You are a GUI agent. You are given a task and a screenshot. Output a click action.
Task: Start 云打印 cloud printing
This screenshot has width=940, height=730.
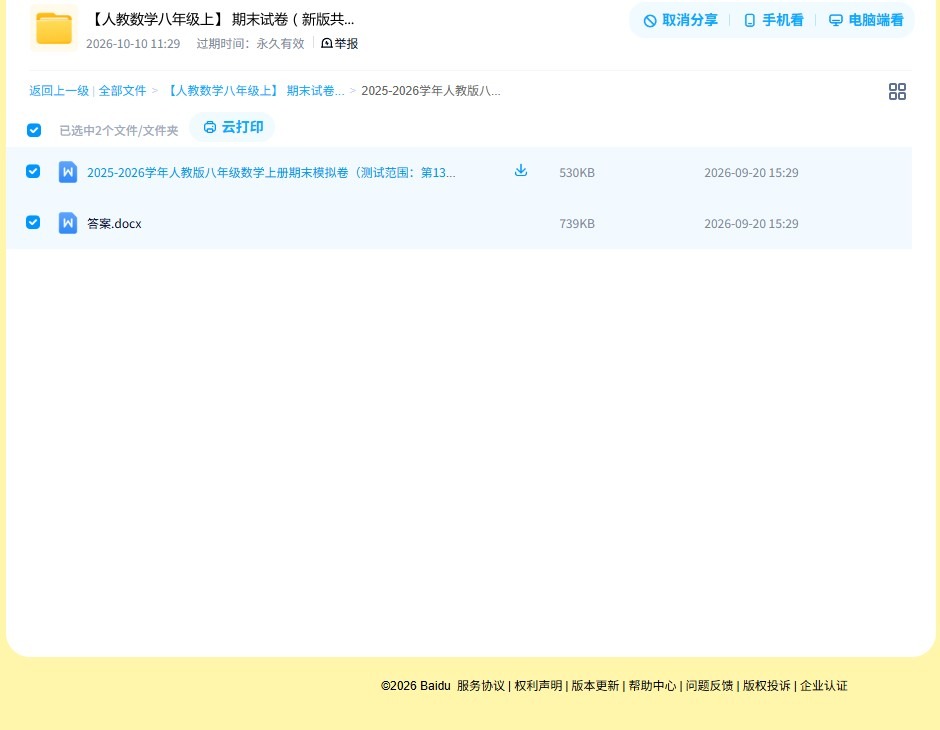(233, 127)
